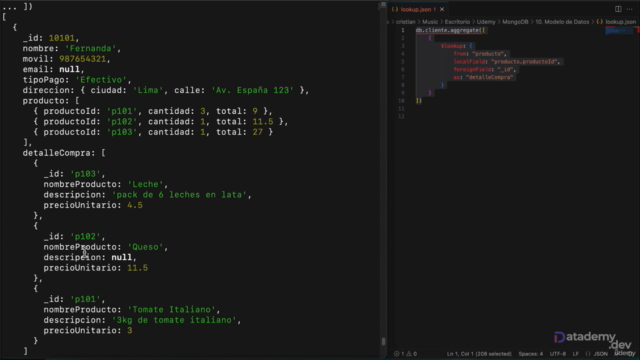Click 'Escritorio' breadcrumb folder
Viewport: 640px width, 360px height.
point(457,22)
